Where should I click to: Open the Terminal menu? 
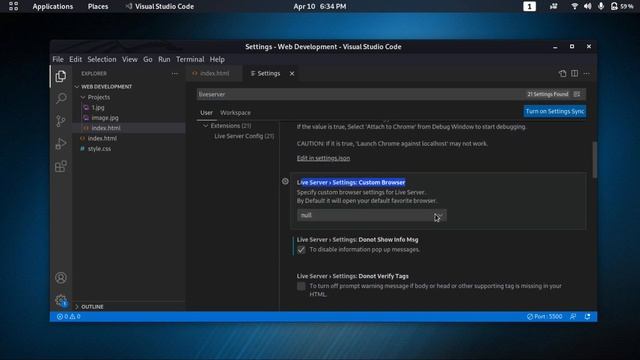coord(190,59)
